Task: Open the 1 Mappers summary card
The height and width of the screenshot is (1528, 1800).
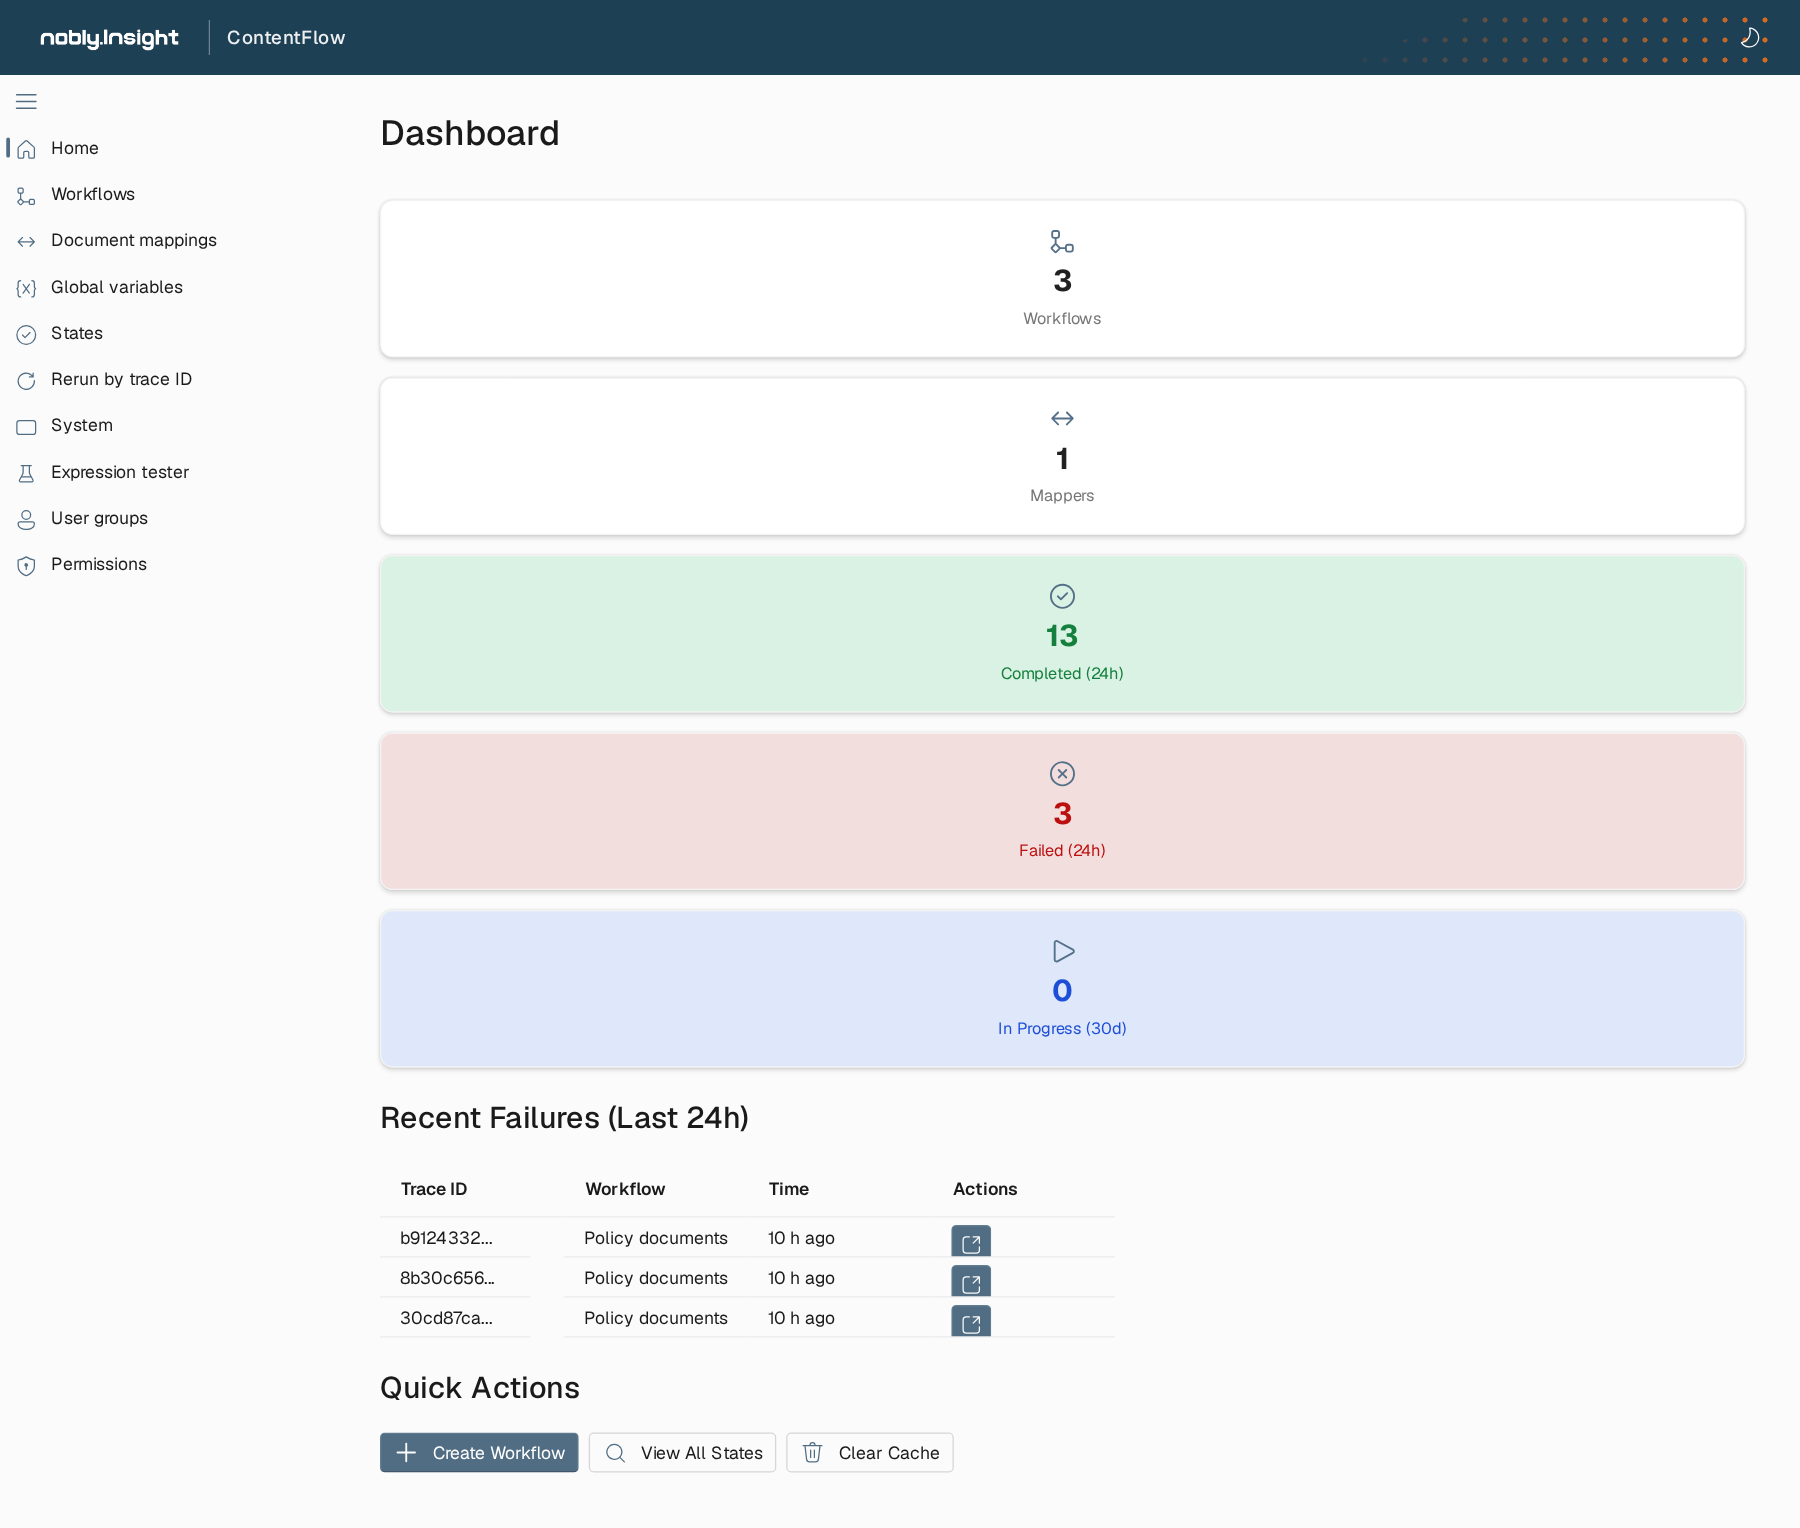Action: click(1062, 456)
